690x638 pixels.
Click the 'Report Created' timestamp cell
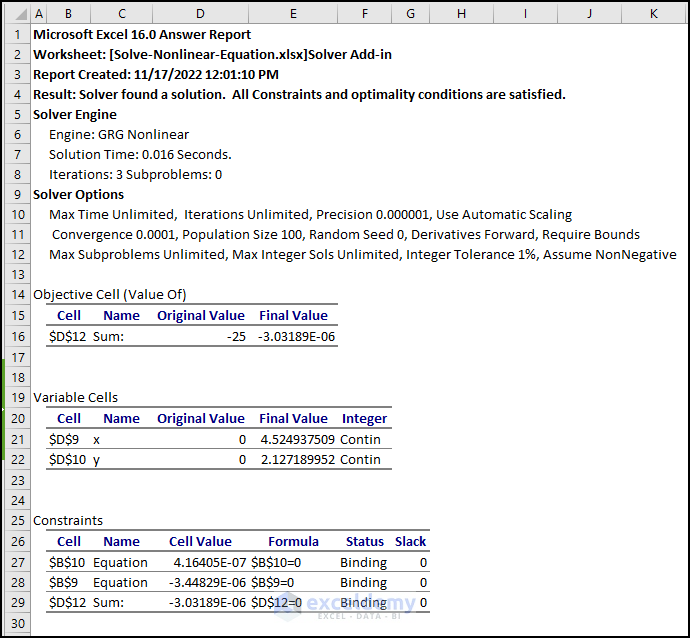156,74
